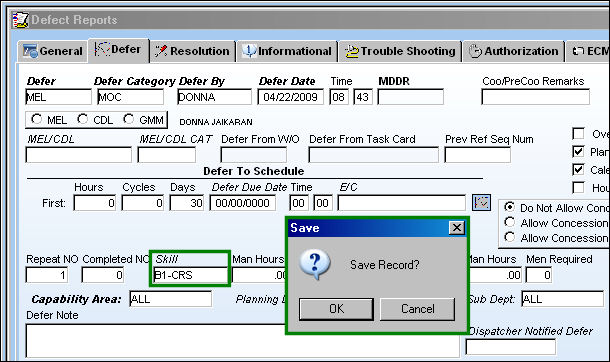Click the MEL/CDL input field

pyautogui.click(x=79, y=155)
